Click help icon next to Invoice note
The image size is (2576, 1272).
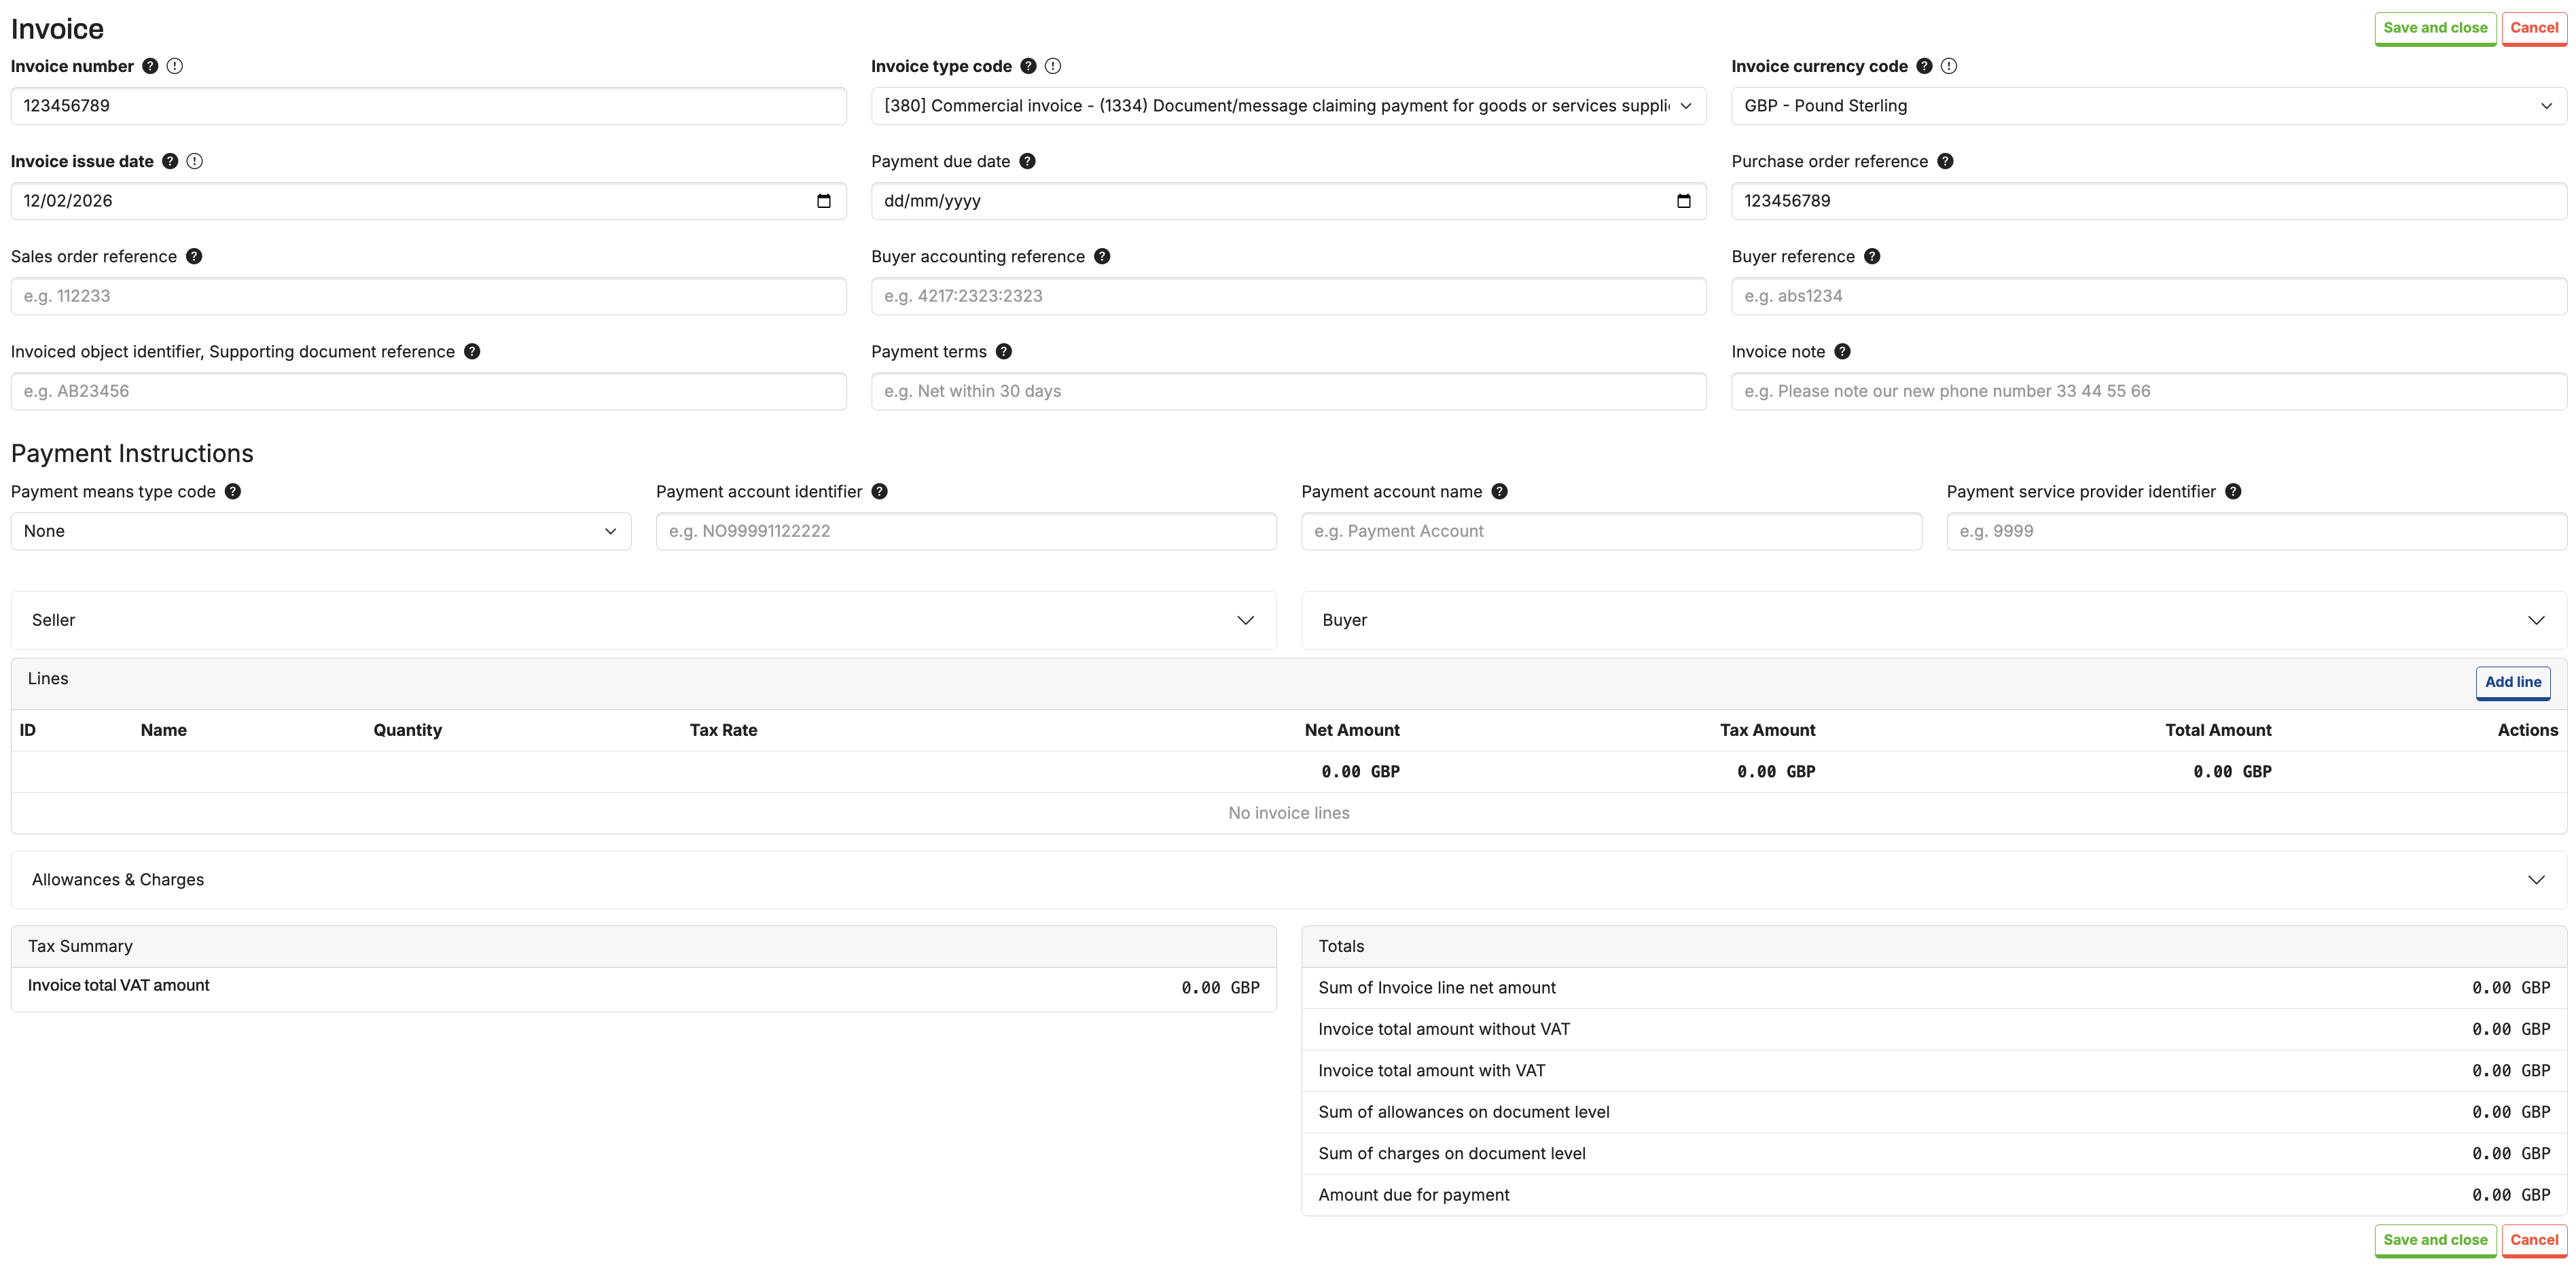(x=1842, y=351)
